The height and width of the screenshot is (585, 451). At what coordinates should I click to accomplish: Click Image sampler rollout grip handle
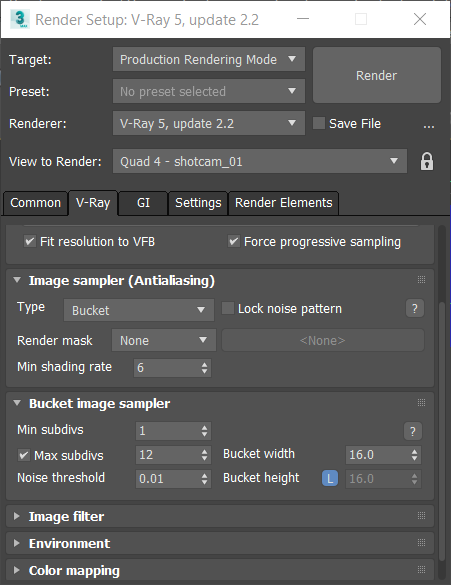click(422, 280)
